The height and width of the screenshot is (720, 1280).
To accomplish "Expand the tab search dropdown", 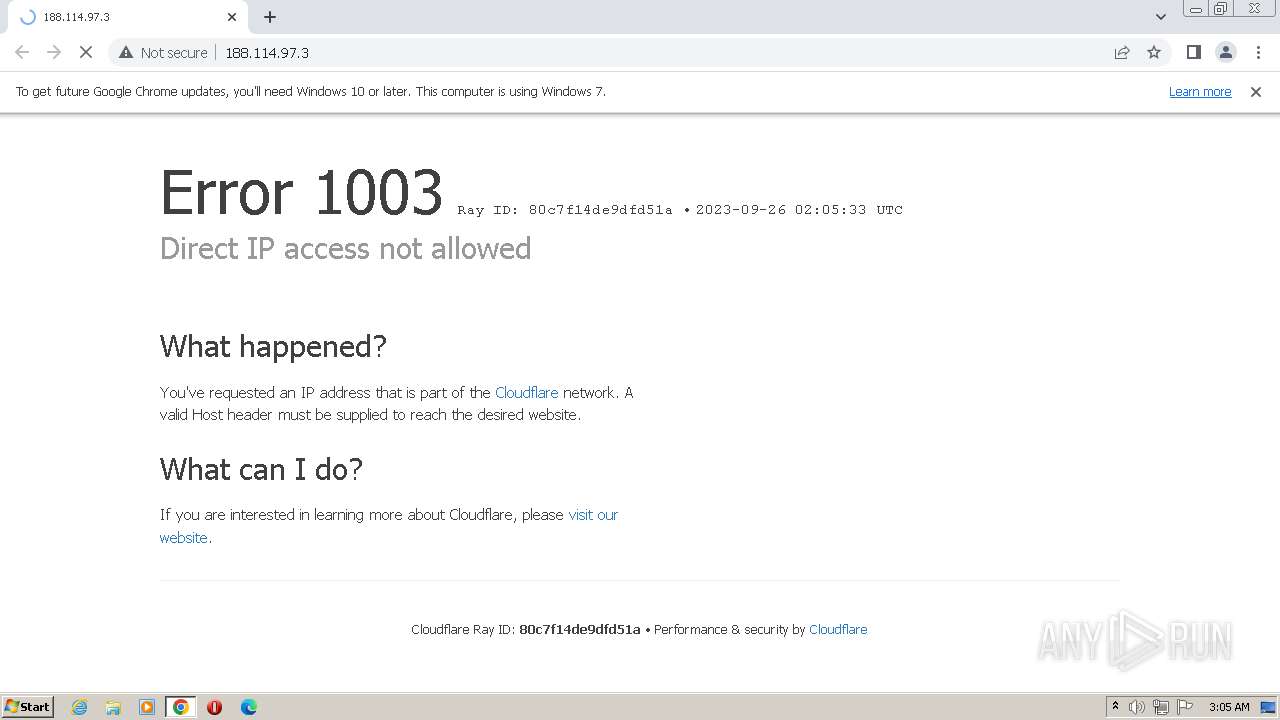I will pyautogui.click(x=1160, y=17).
